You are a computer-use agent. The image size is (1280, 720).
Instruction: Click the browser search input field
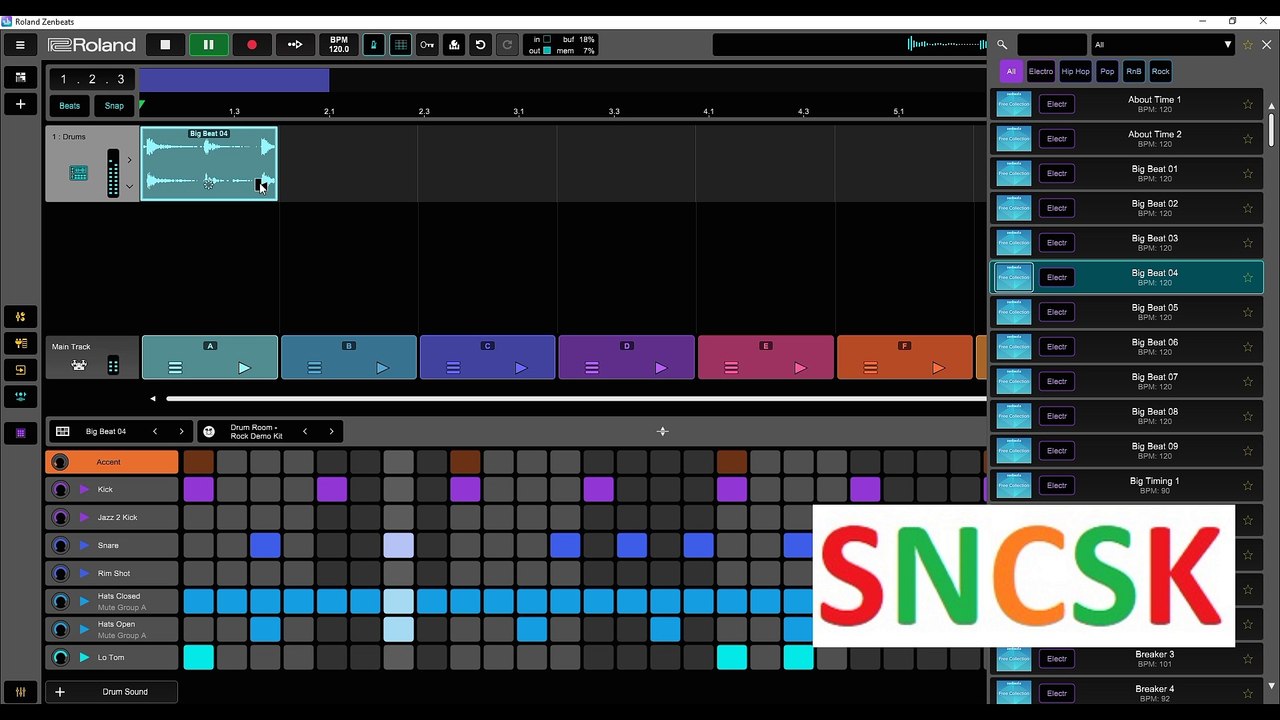pyautogui.click(x=1051, y=45)
